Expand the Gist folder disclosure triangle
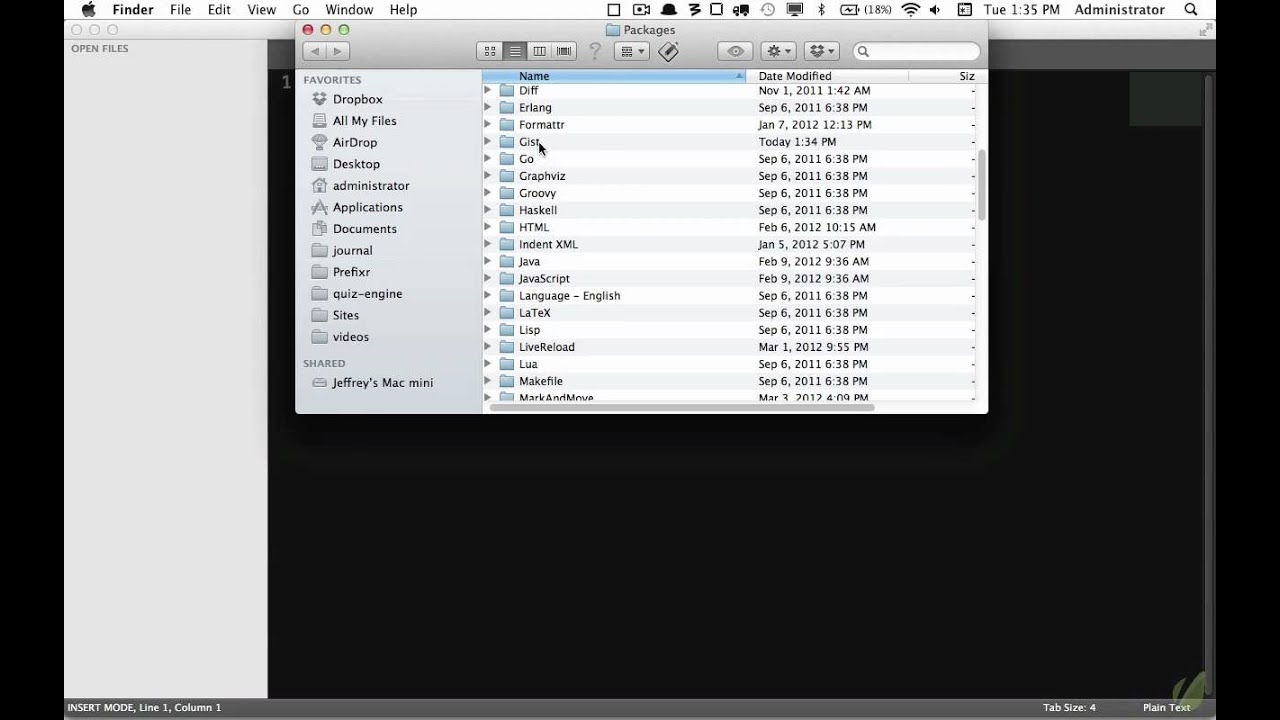 [x=488, y=141]
